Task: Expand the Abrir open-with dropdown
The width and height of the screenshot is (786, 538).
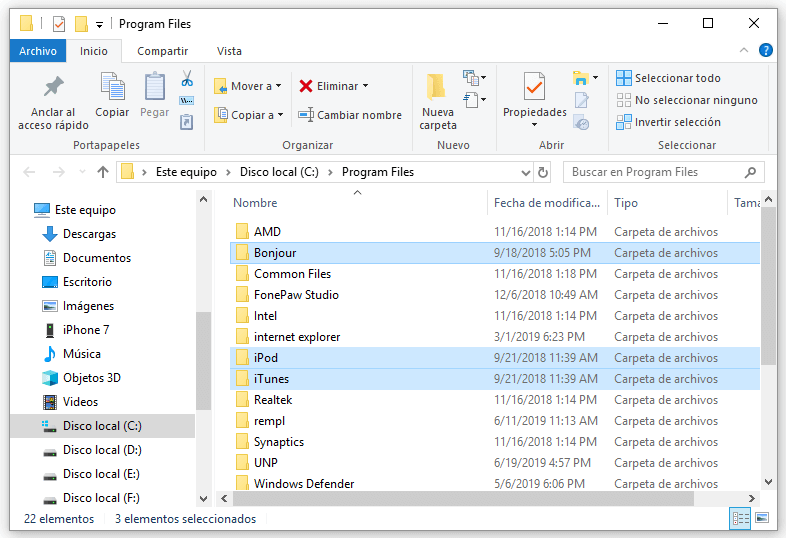Action: (x=596, y=78)
